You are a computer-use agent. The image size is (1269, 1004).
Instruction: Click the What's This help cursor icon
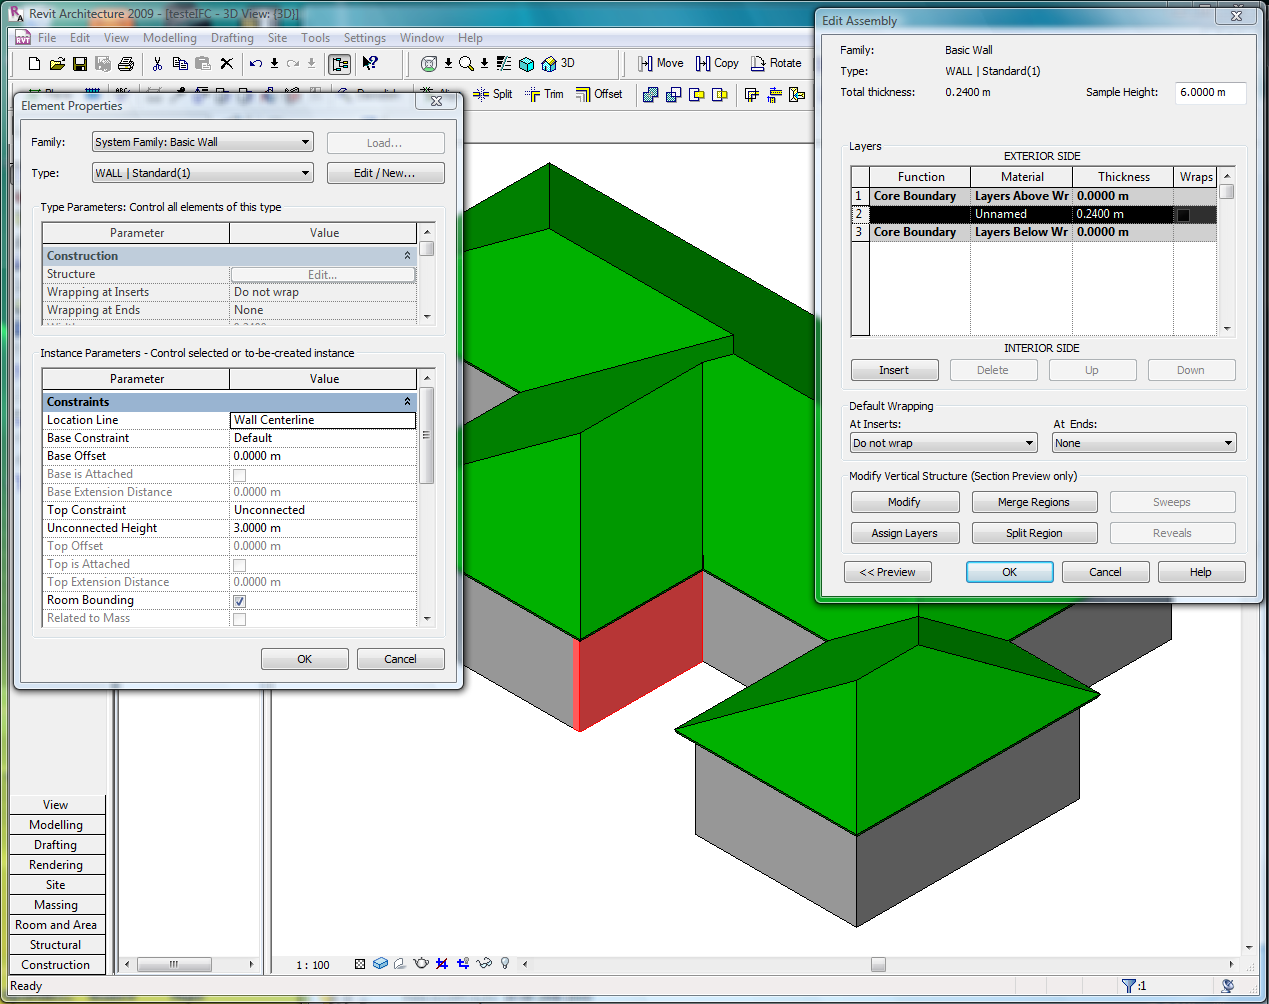coord(370,63)
